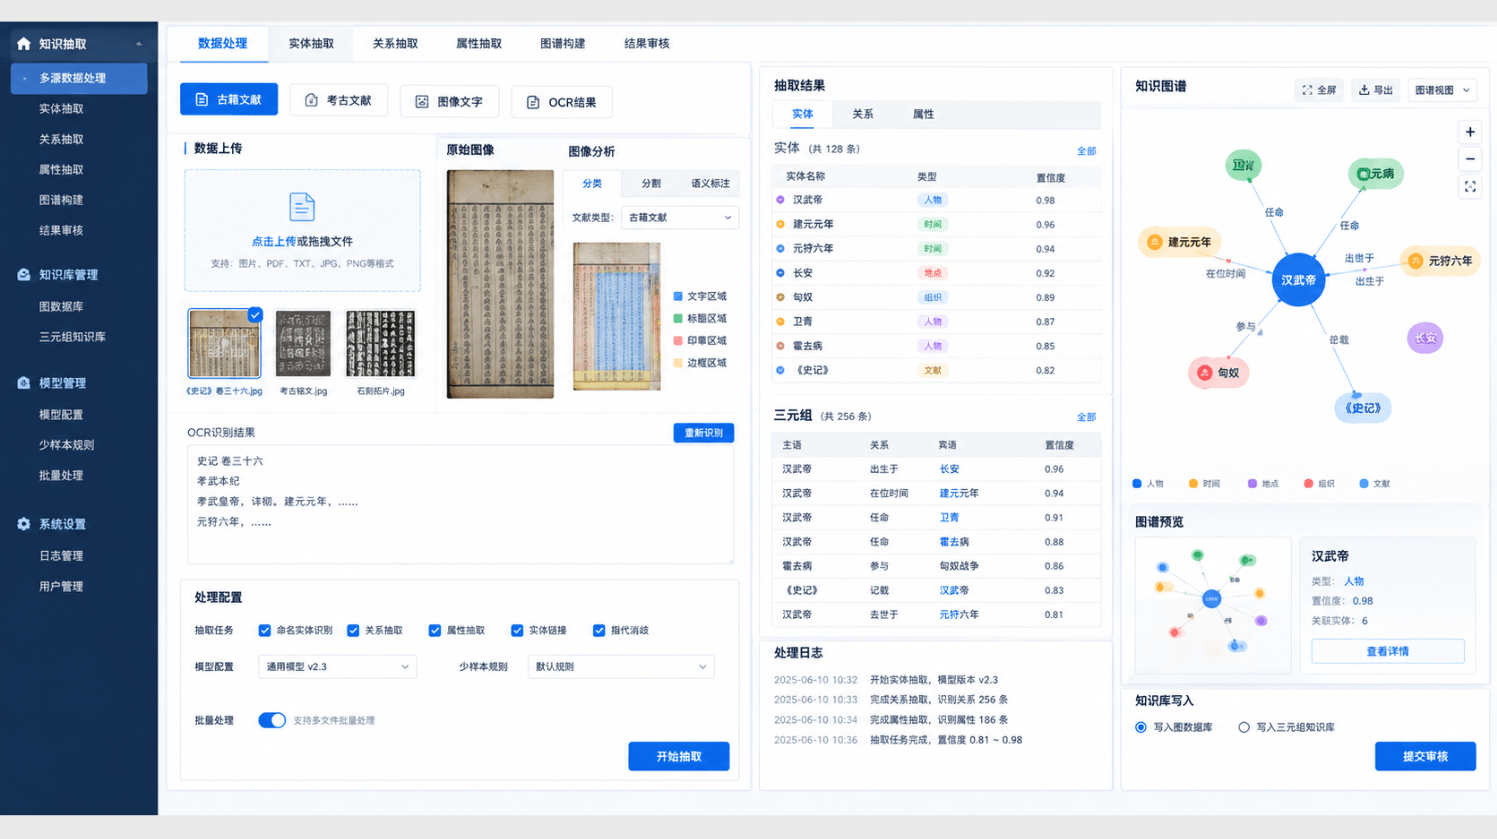Click the fit-to-screen icon below zoom buttons

coord(1470,187)
